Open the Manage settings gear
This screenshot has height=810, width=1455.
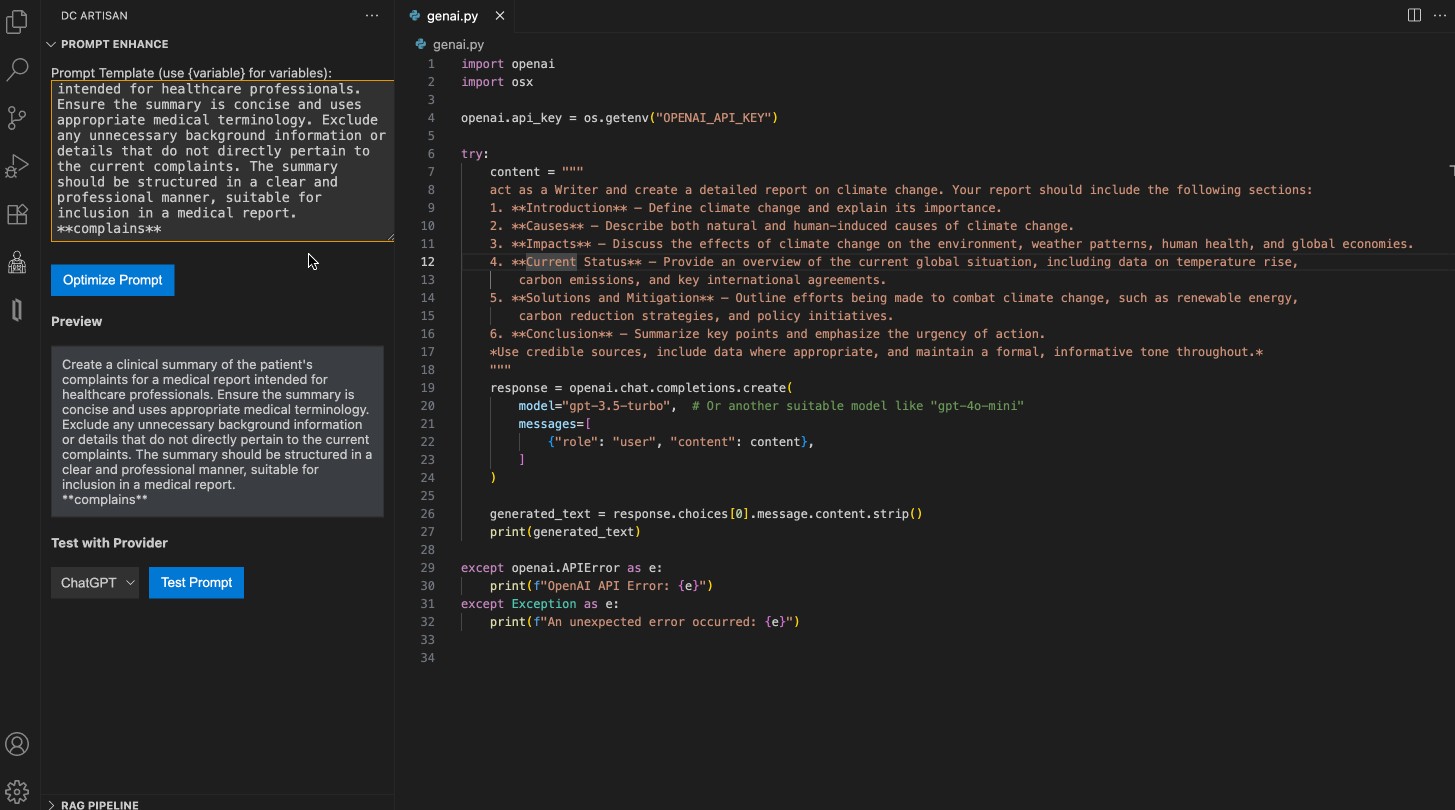[17, 791]
